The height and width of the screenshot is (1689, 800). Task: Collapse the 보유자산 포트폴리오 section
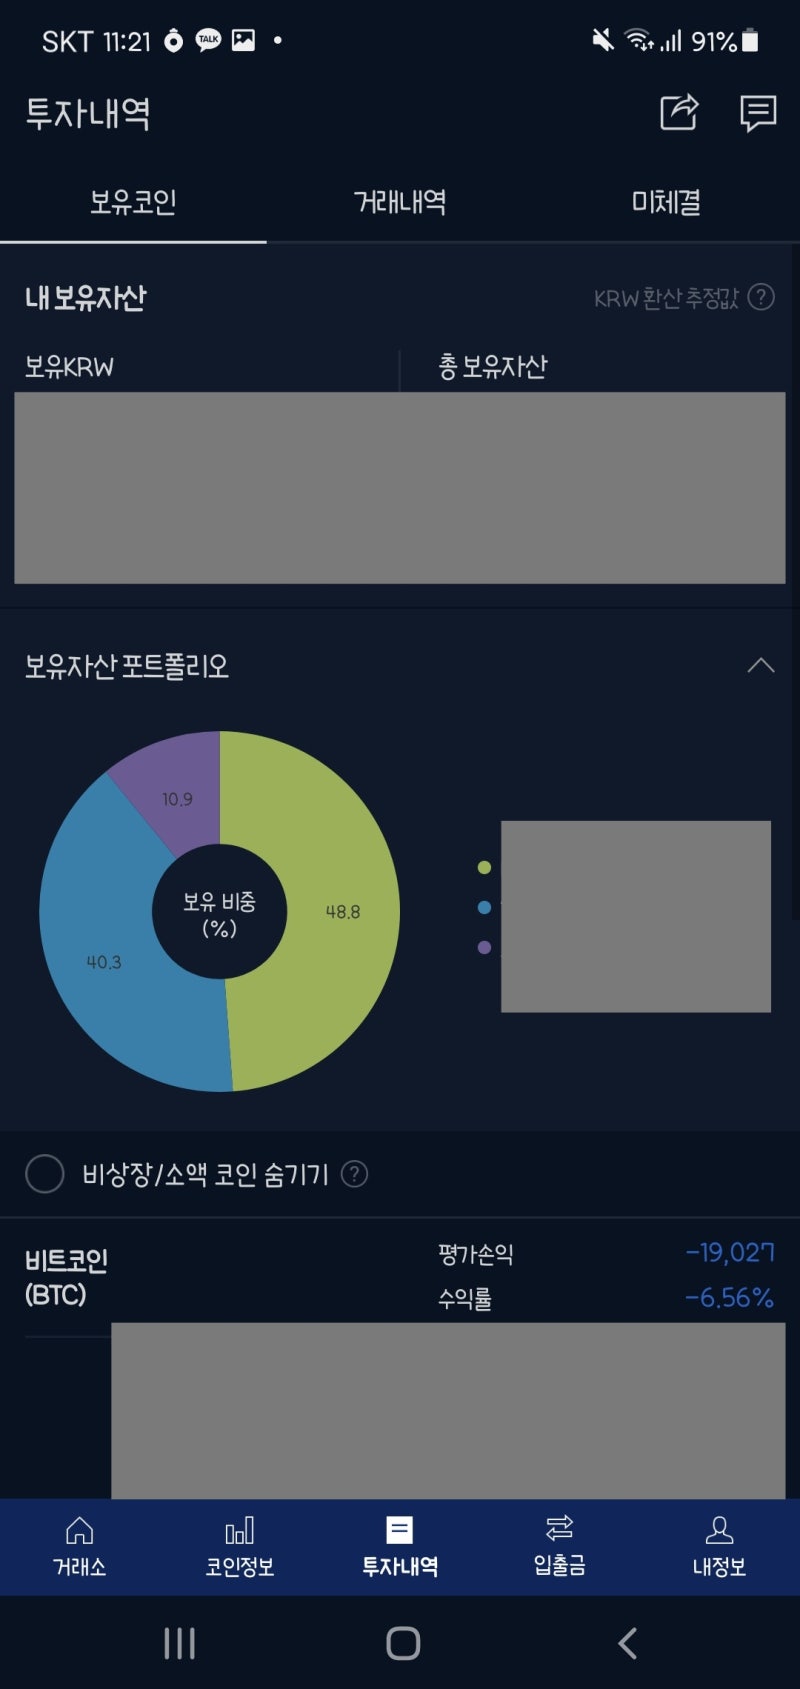(x=761, y=666)
